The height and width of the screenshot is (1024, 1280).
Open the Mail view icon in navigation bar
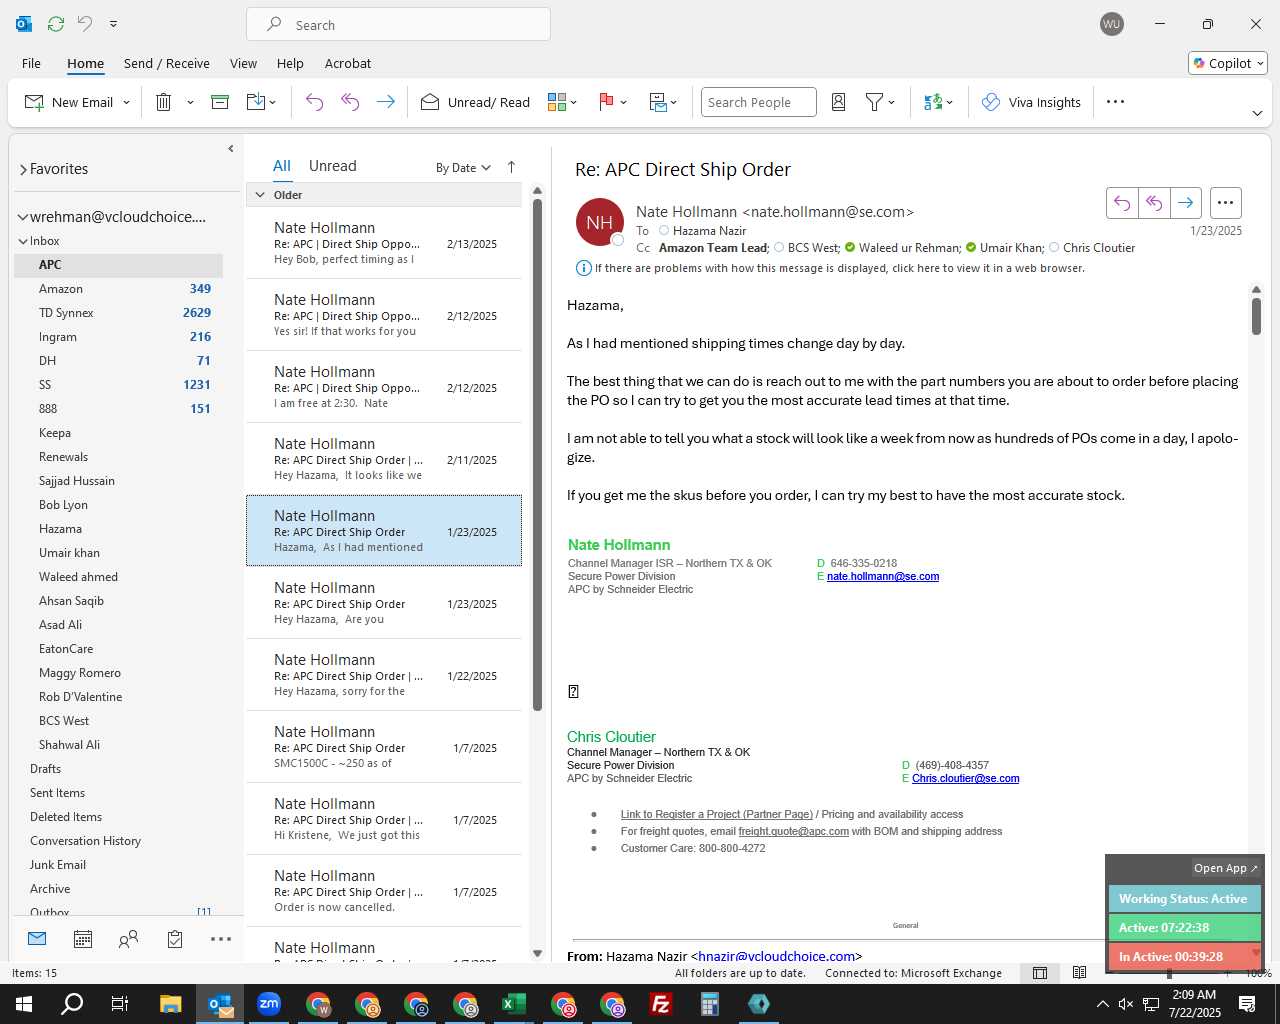(37, 939)
